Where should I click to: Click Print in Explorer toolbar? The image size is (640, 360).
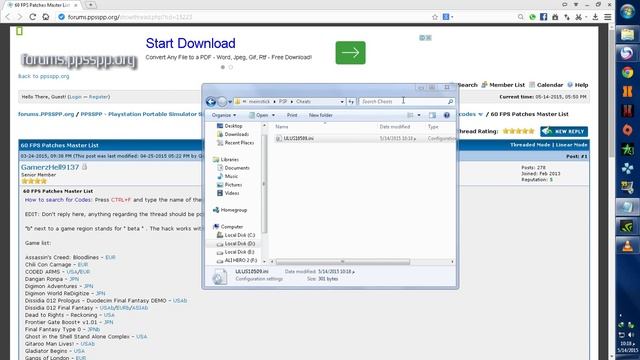click(x=292, y=116)
